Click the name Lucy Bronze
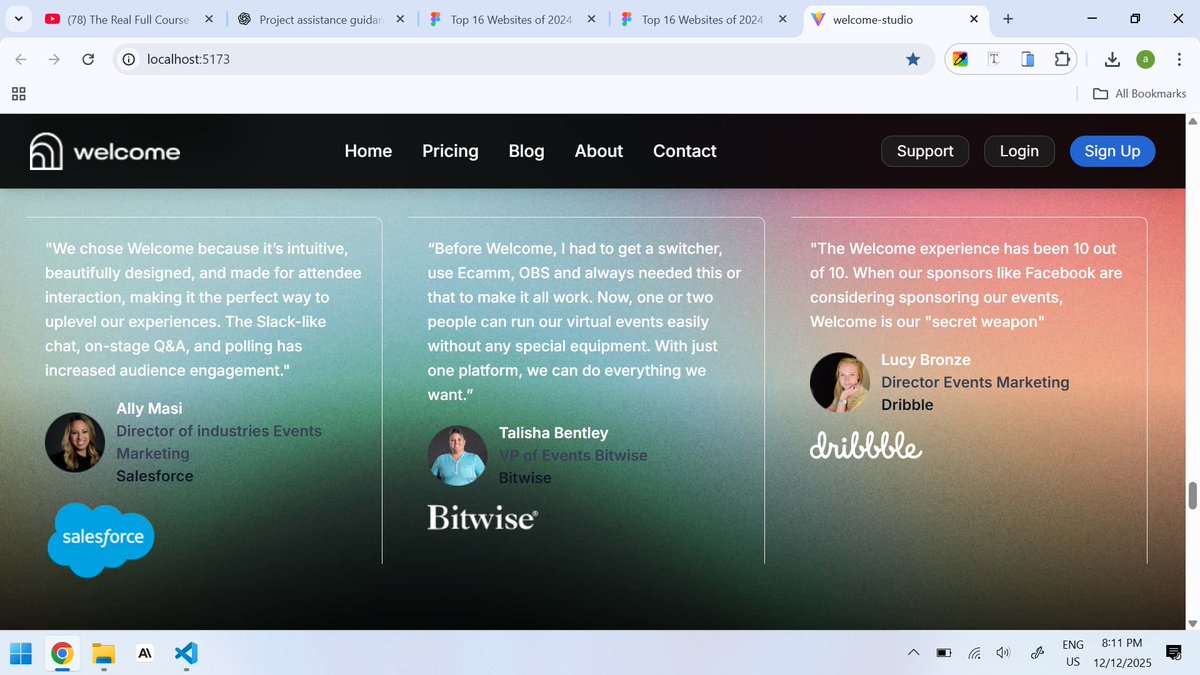This screenshot has height=675, width=1200. (x=926, y=360)
